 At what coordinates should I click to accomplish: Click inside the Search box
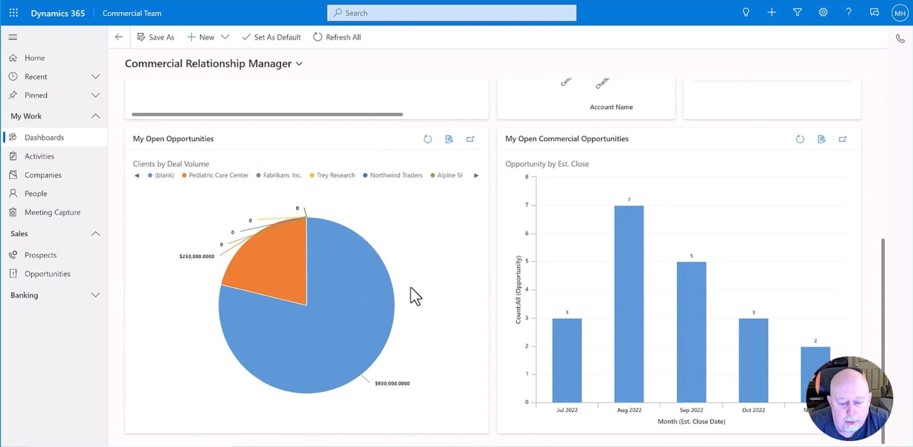tap(452, 13)
